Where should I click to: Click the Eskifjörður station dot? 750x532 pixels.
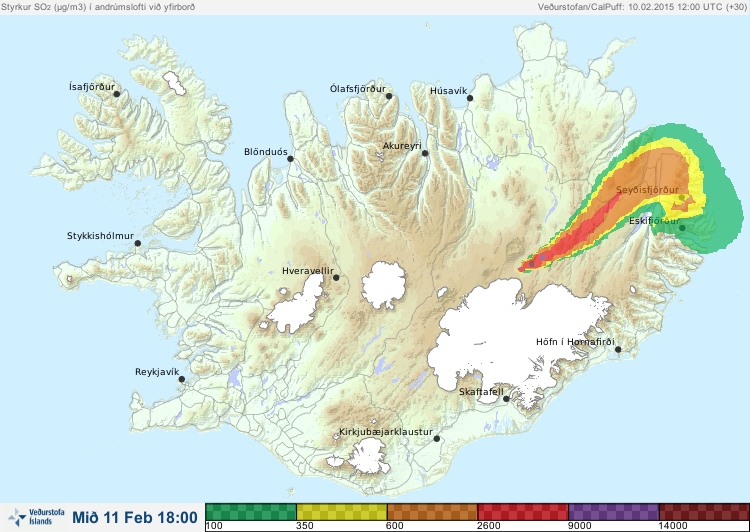point(682,228)
